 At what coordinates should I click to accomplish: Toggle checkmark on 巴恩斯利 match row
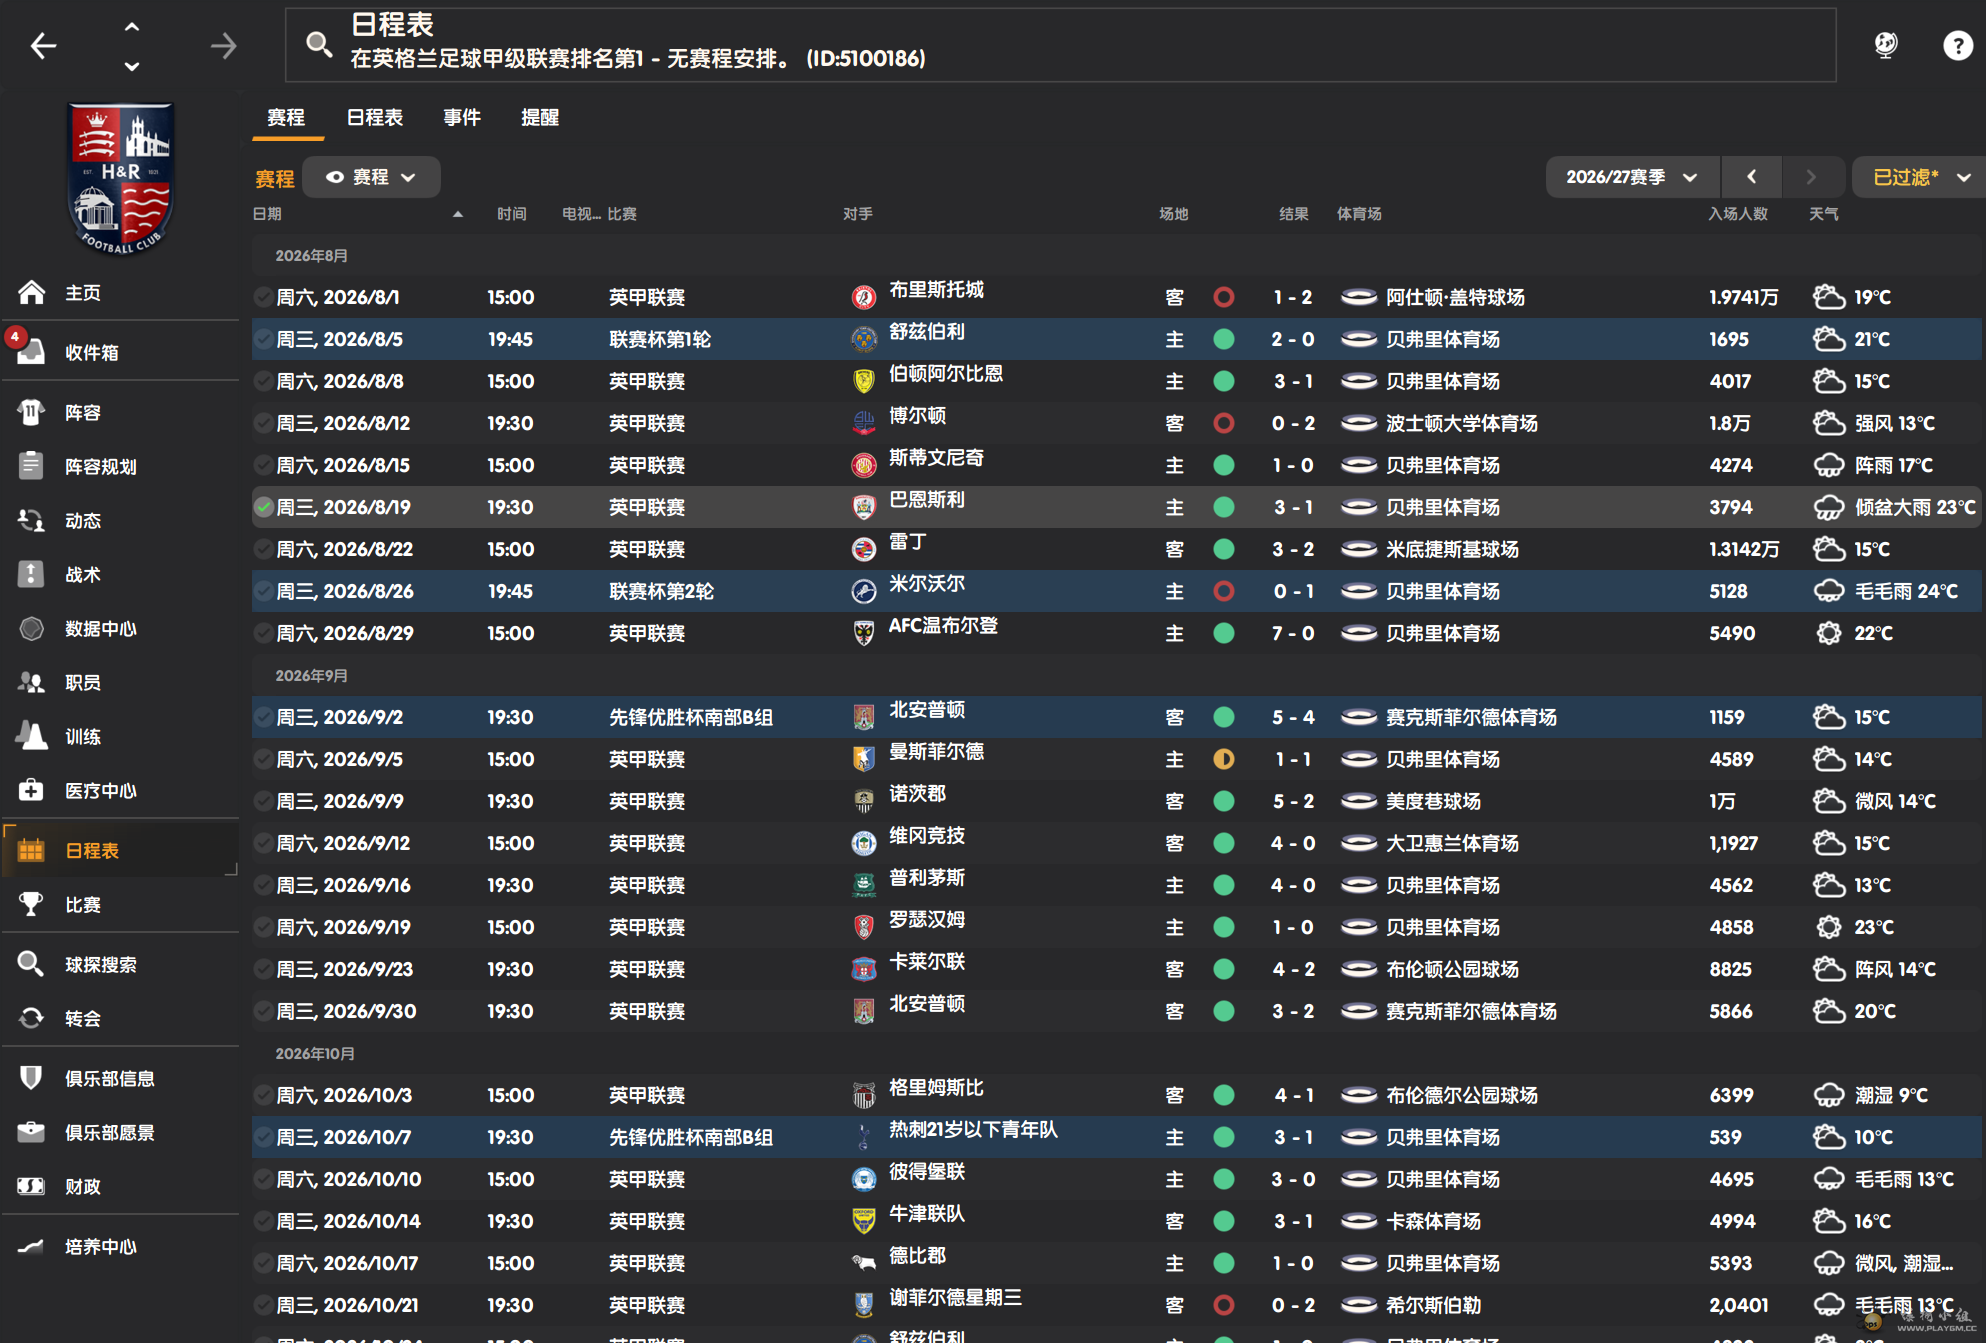pos(263,507)
